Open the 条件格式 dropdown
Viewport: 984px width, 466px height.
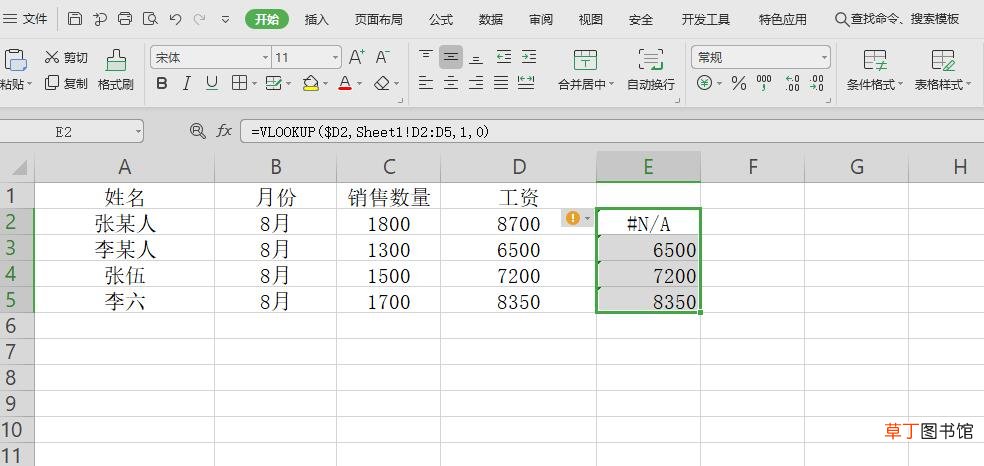click(x=875, y=71)
